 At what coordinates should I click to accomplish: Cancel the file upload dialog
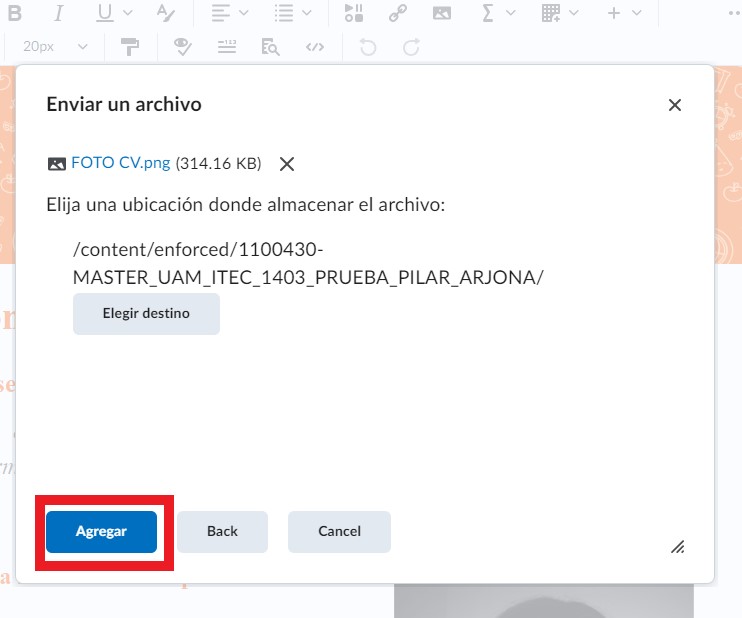pos(339,532)
